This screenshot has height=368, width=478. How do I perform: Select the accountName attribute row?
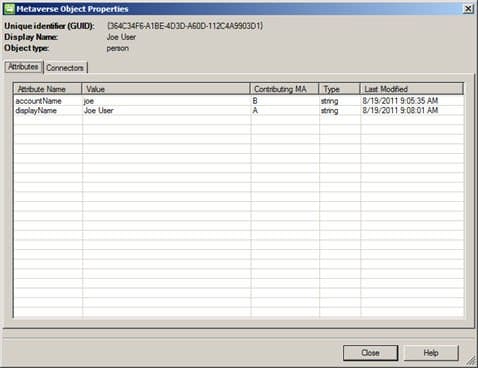point(239,101)
